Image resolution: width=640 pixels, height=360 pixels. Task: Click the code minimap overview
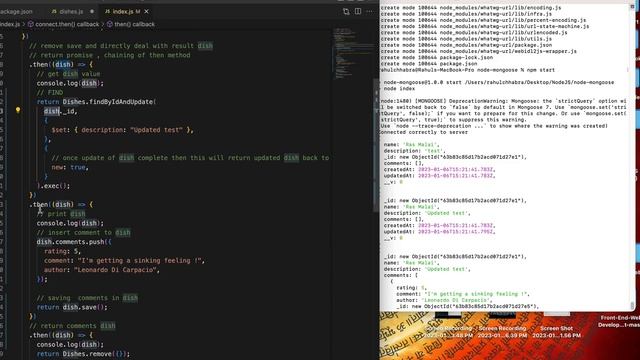point(353,53)
